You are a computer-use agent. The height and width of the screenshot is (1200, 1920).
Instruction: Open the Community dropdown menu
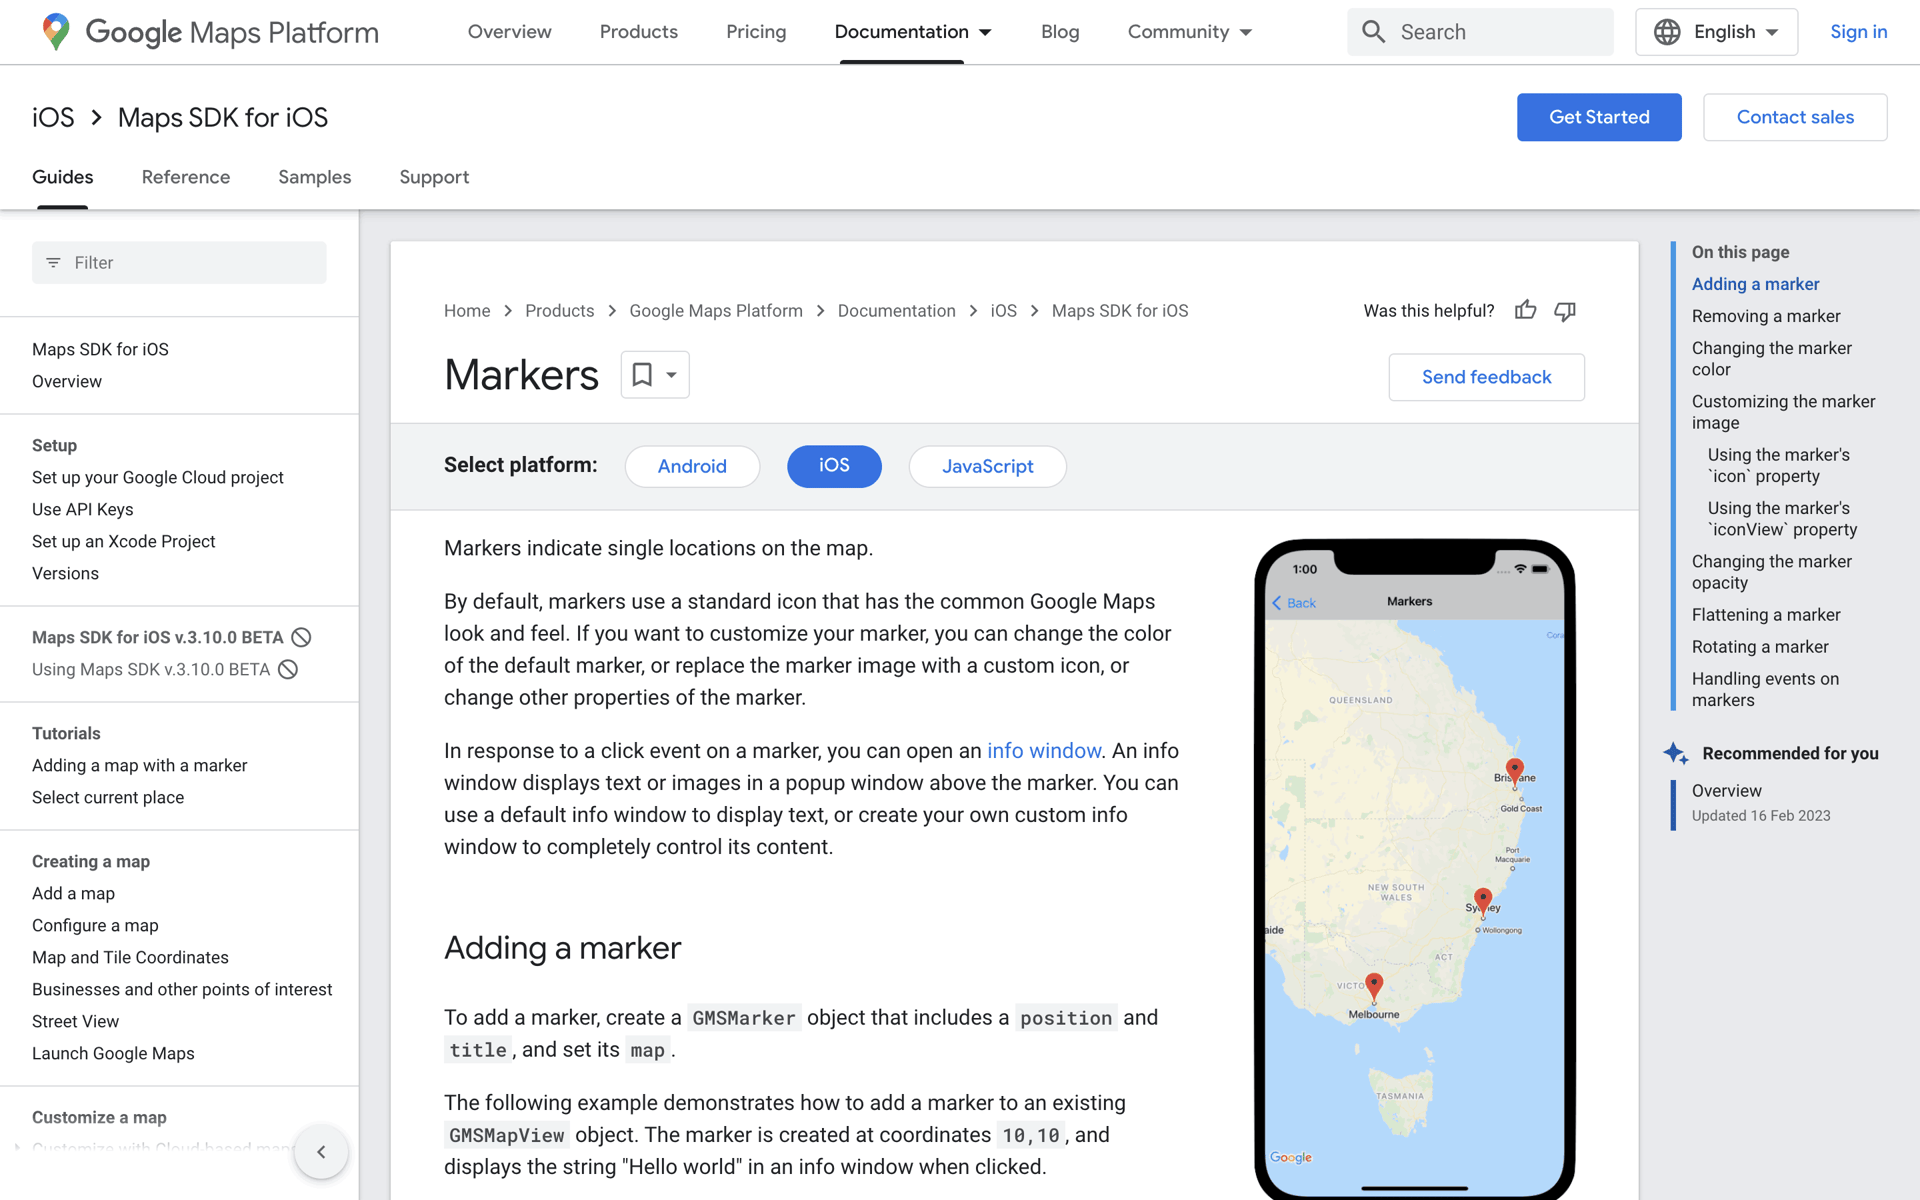coord(1190,32)
